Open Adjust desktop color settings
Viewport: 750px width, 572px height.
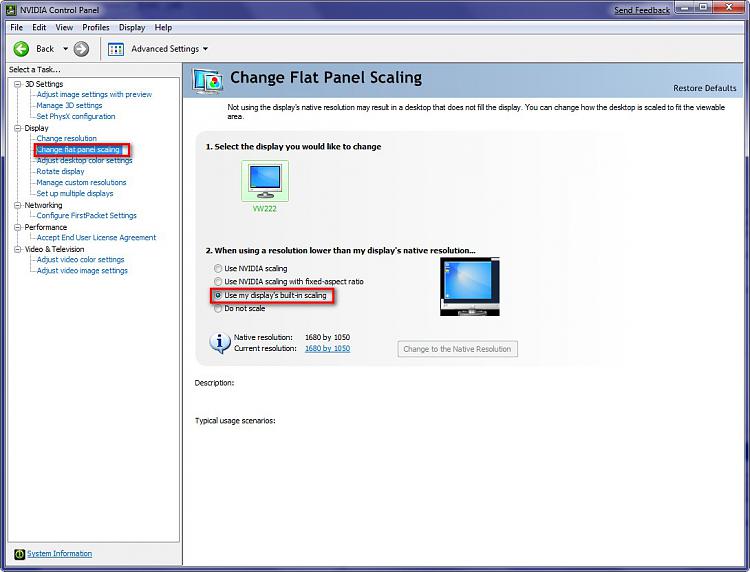pos(84,161)
